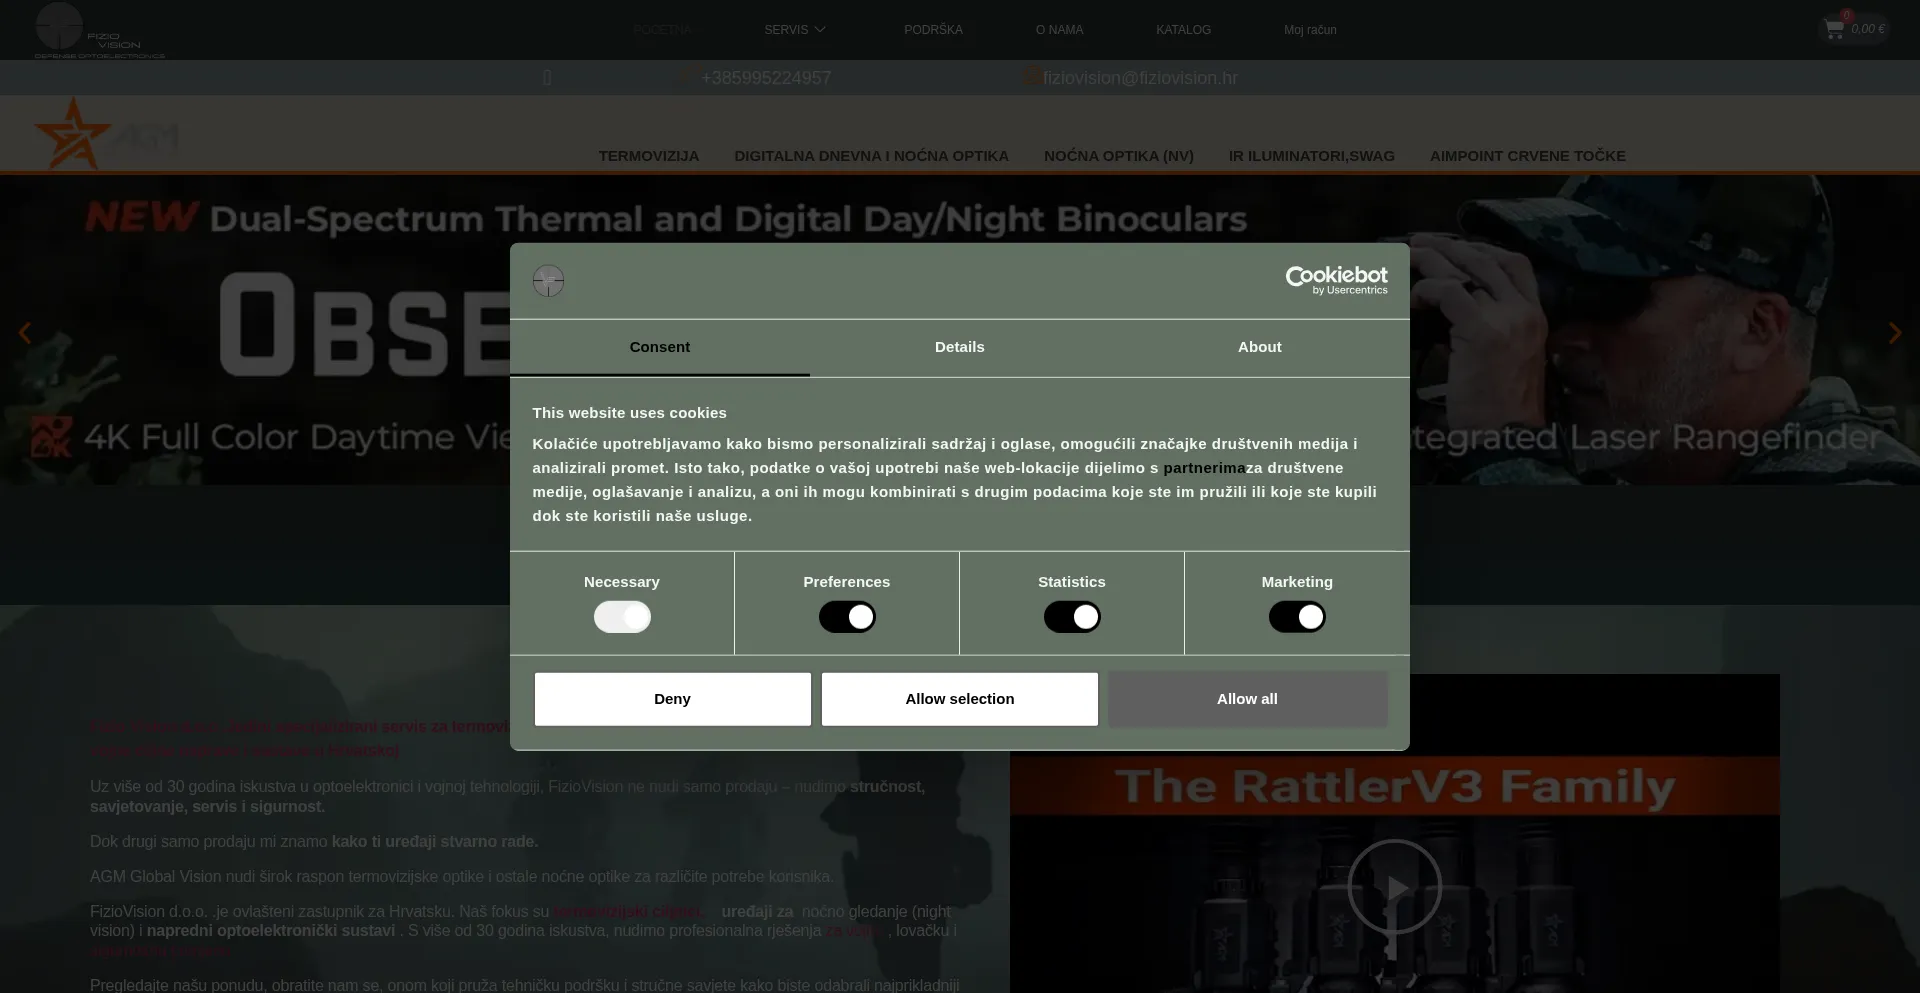Viewport: 1920px width, 993px height.
Task: Switch to the Details tab
Action: [959, 347]
